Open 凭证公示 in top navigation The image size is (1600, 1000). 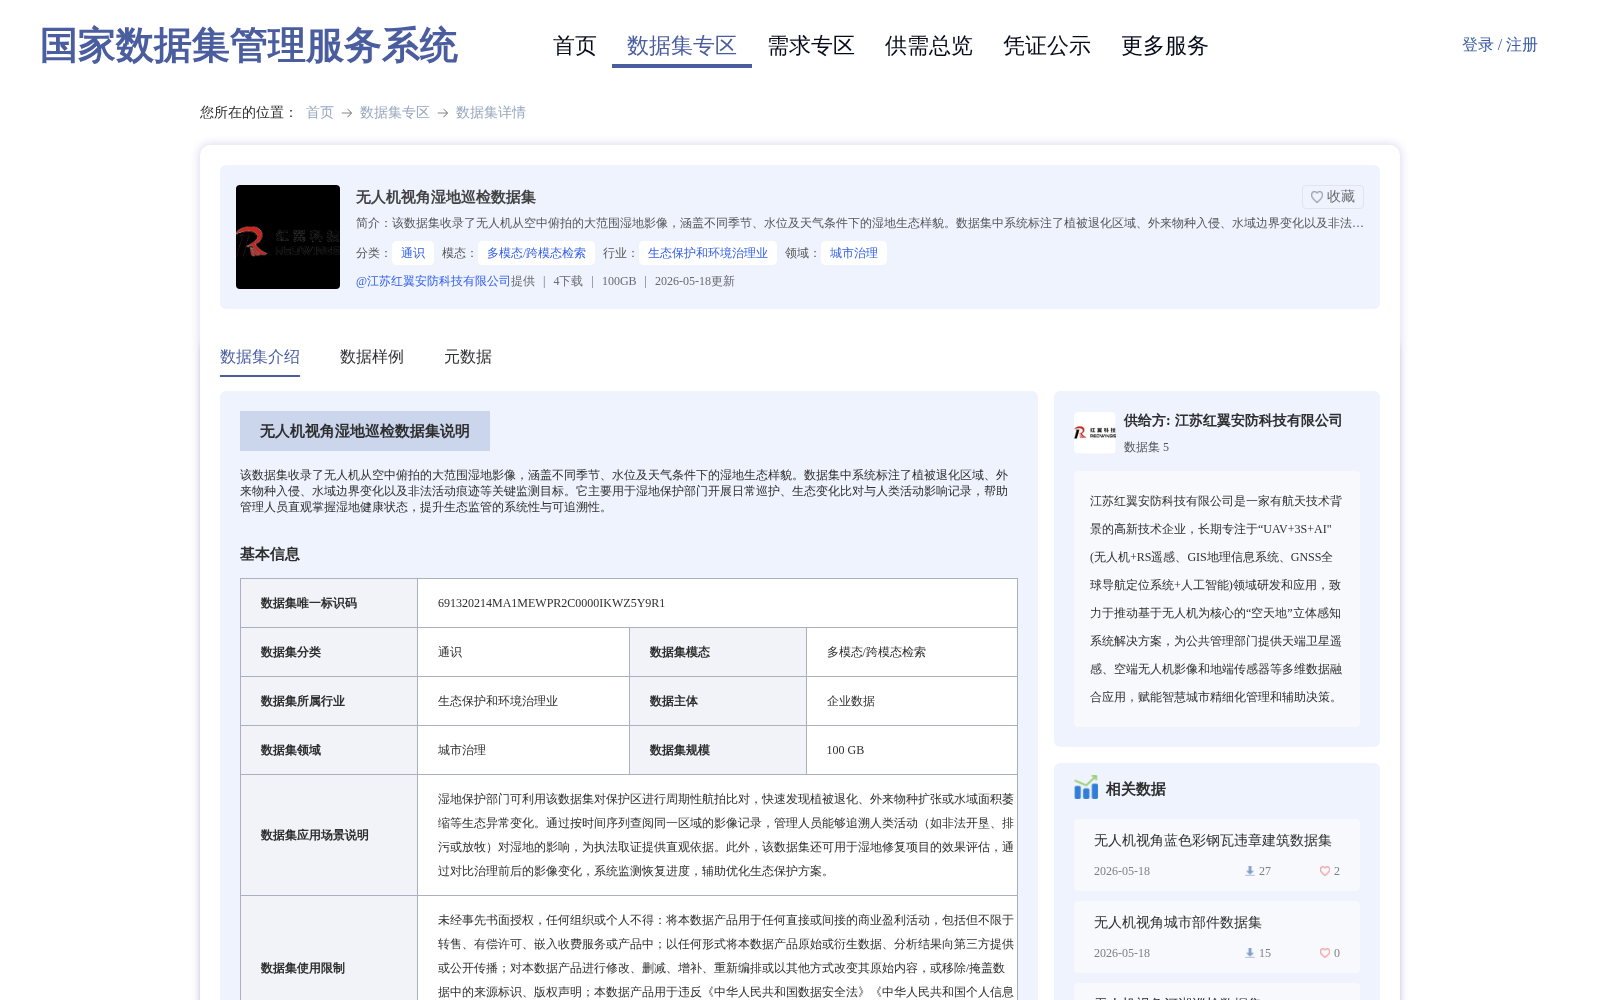point(1047,46)
